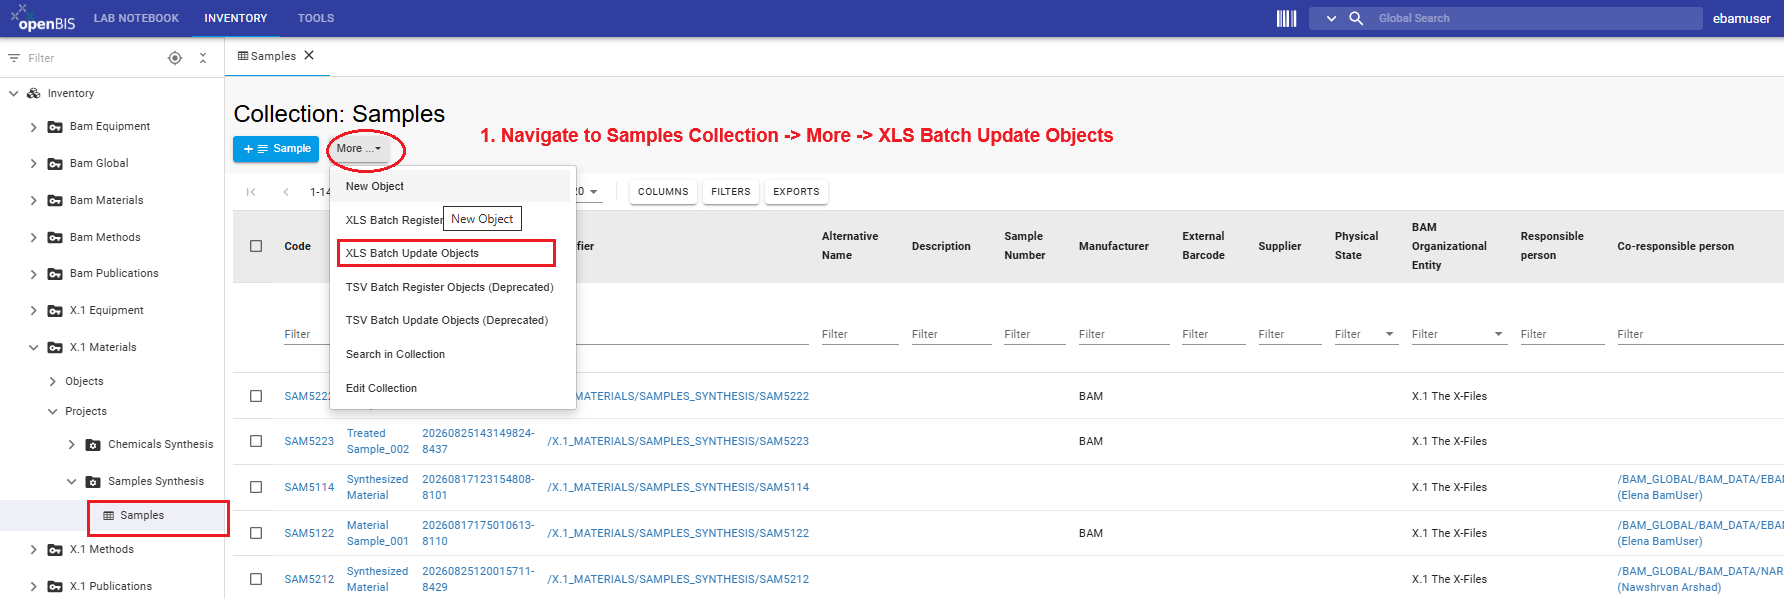Open the Inventory menu

tap(236, 18)
